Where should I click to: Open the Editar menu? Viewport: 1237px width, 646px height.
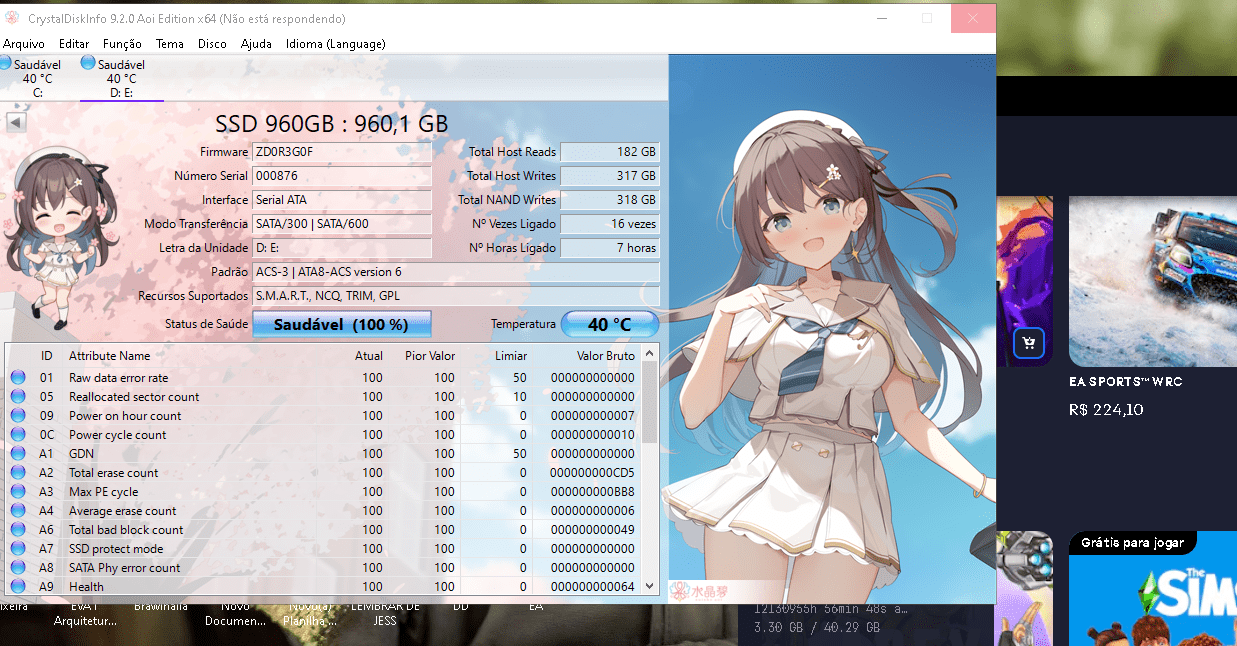pos(74,43)
